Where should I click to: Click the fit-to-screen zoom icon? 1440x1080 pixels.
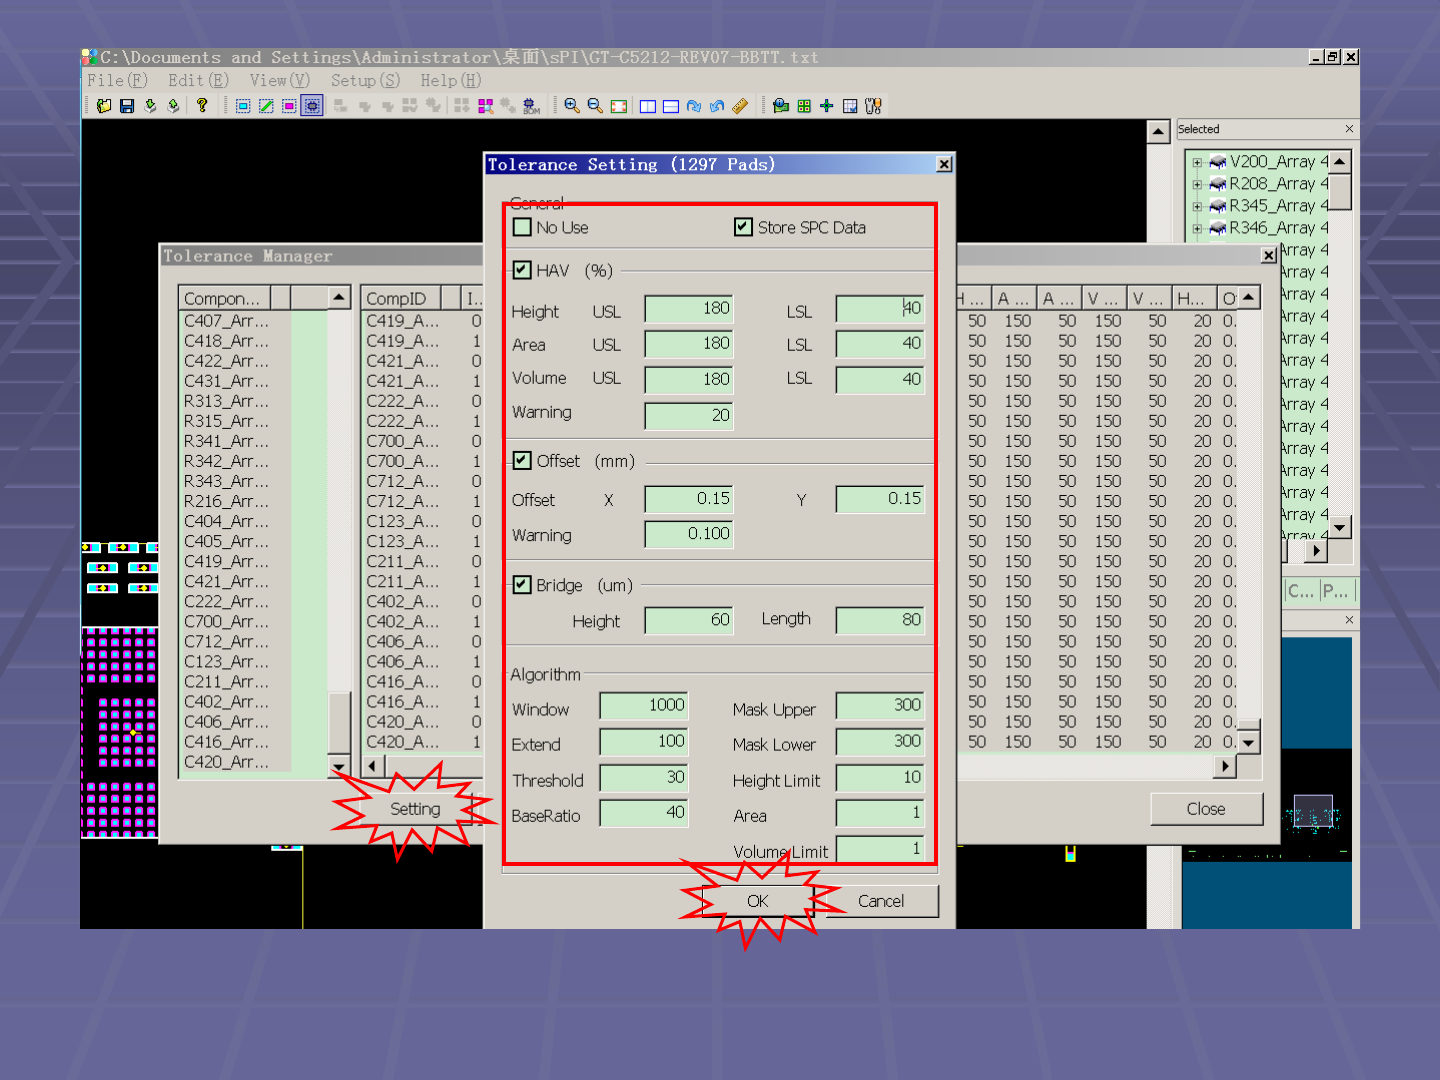click(619, 106)
